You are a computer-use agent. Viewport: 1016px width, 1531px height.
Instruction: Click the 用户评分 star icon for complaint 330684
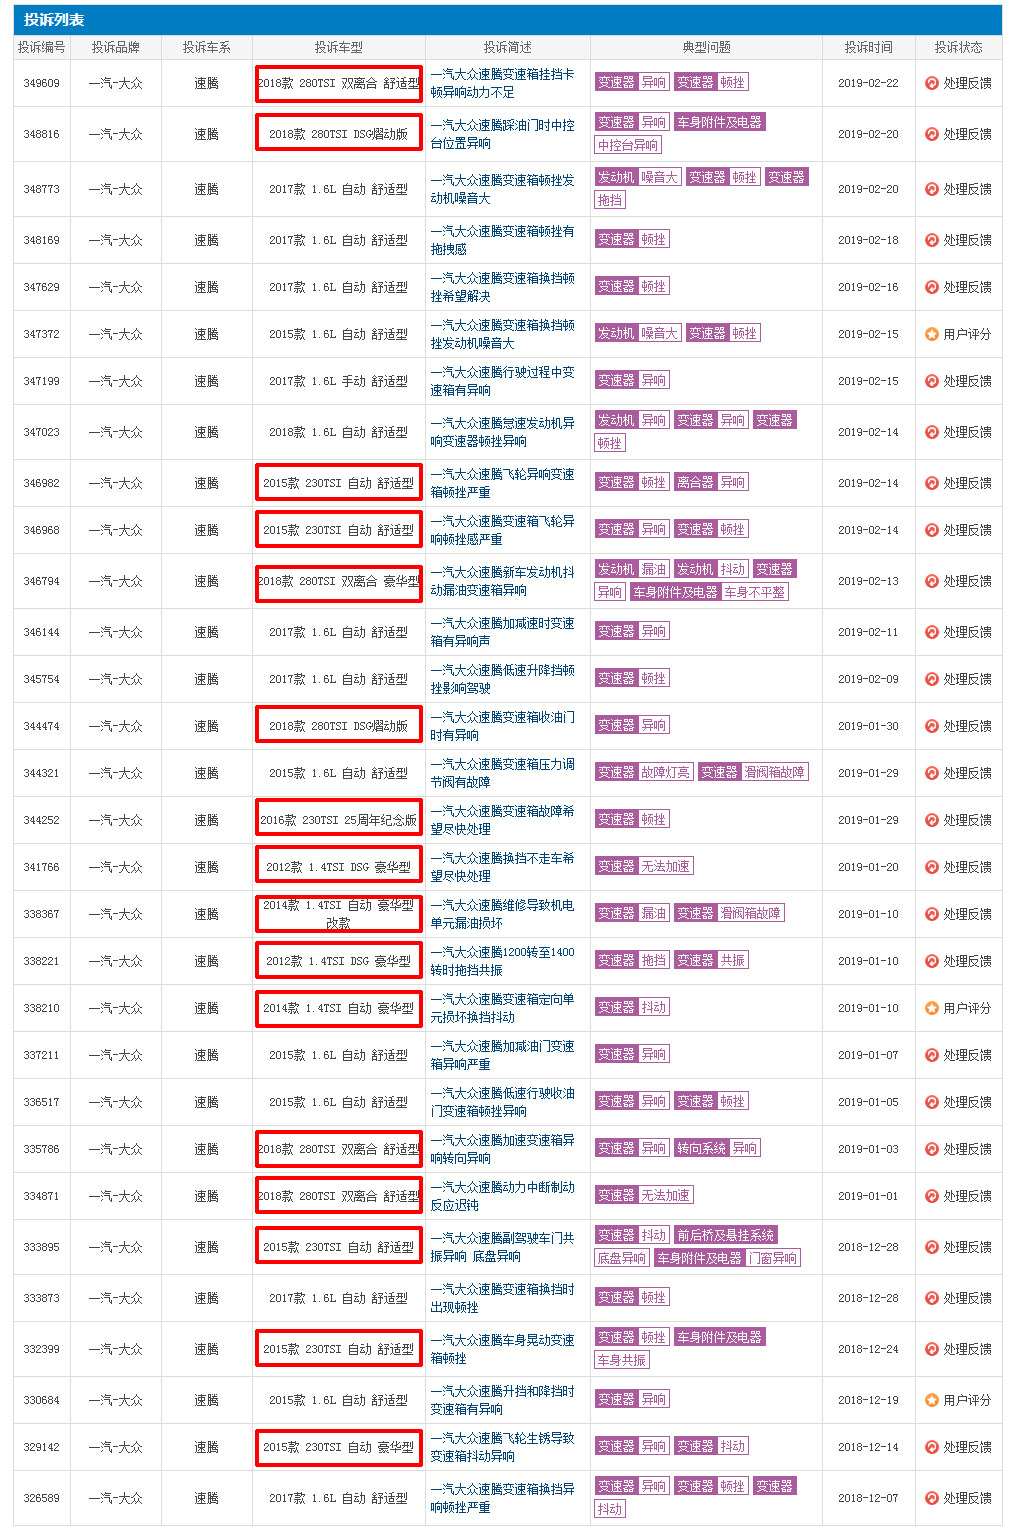click(x=931, y=1401)
